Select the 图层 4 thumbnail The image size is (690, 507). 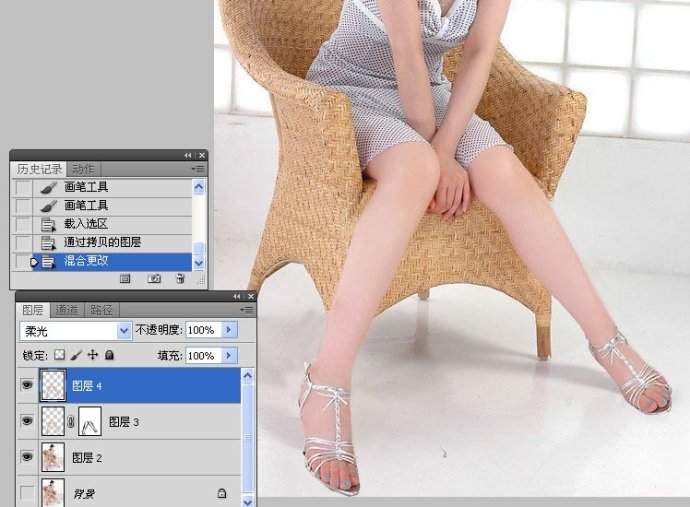[x=53, y=386]
